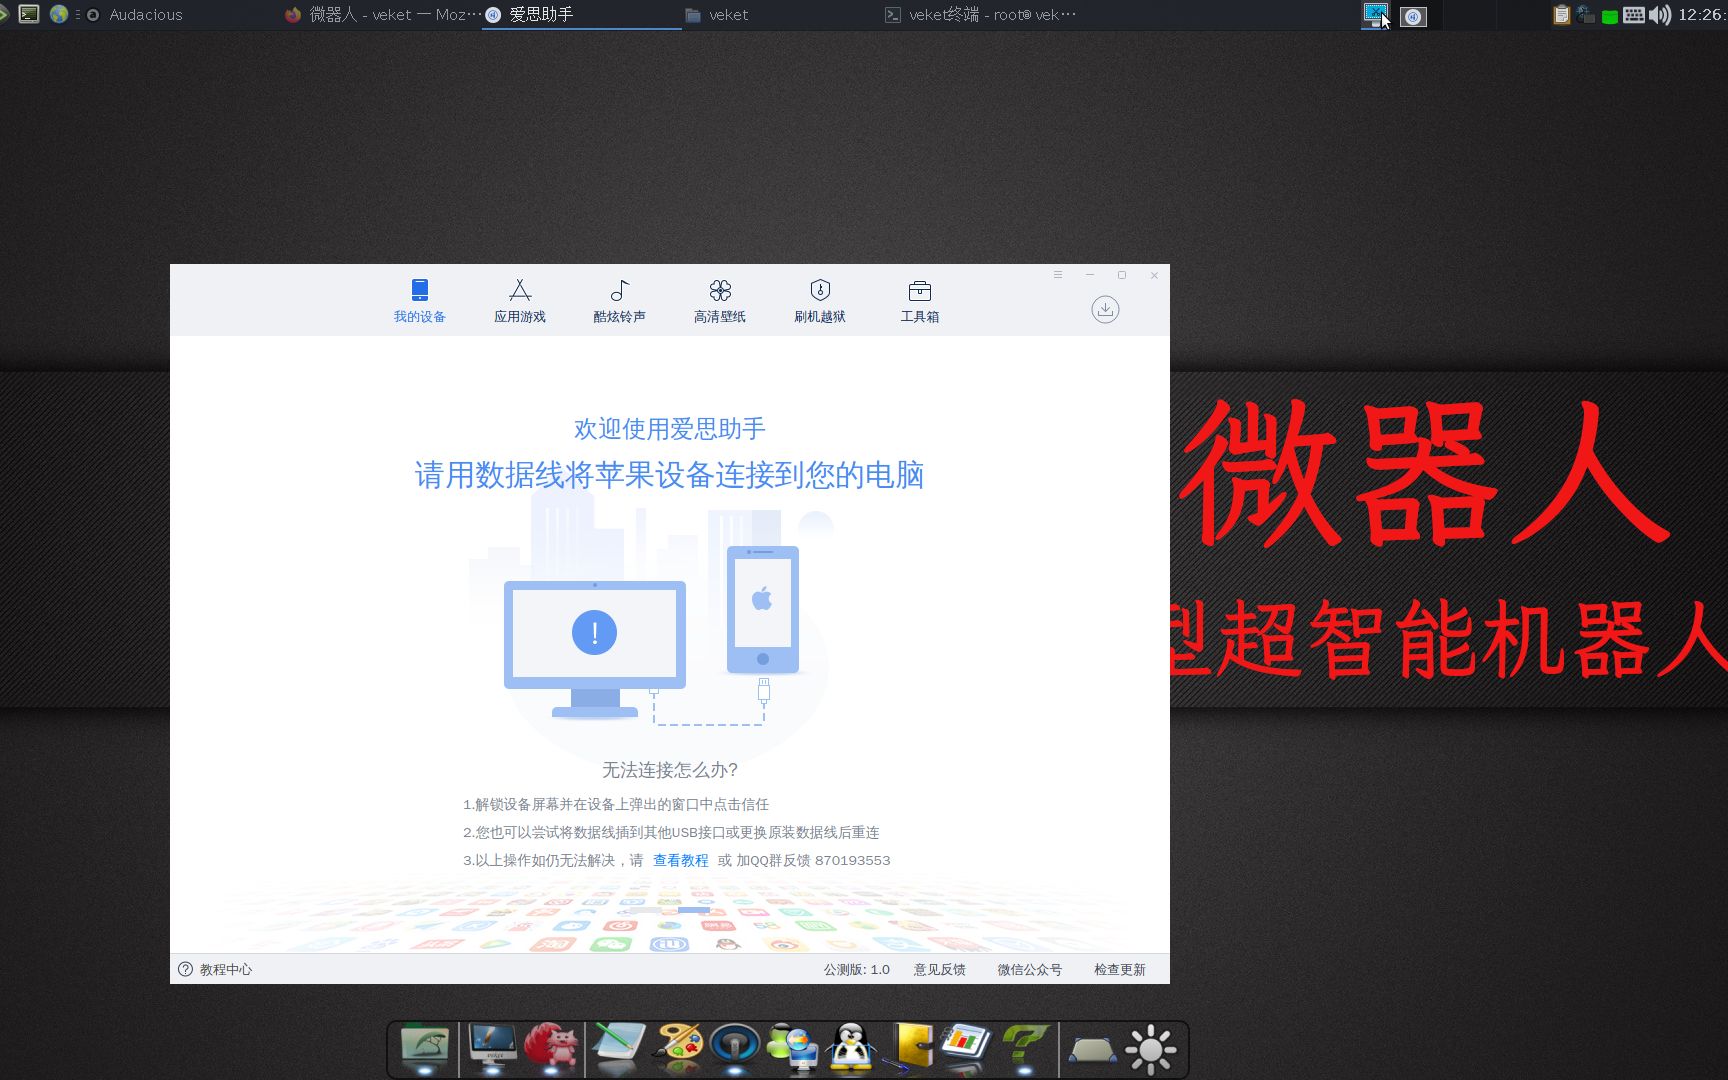
Task: Open 微信公众号 WeChat account link
Action: pos(1029,969)
